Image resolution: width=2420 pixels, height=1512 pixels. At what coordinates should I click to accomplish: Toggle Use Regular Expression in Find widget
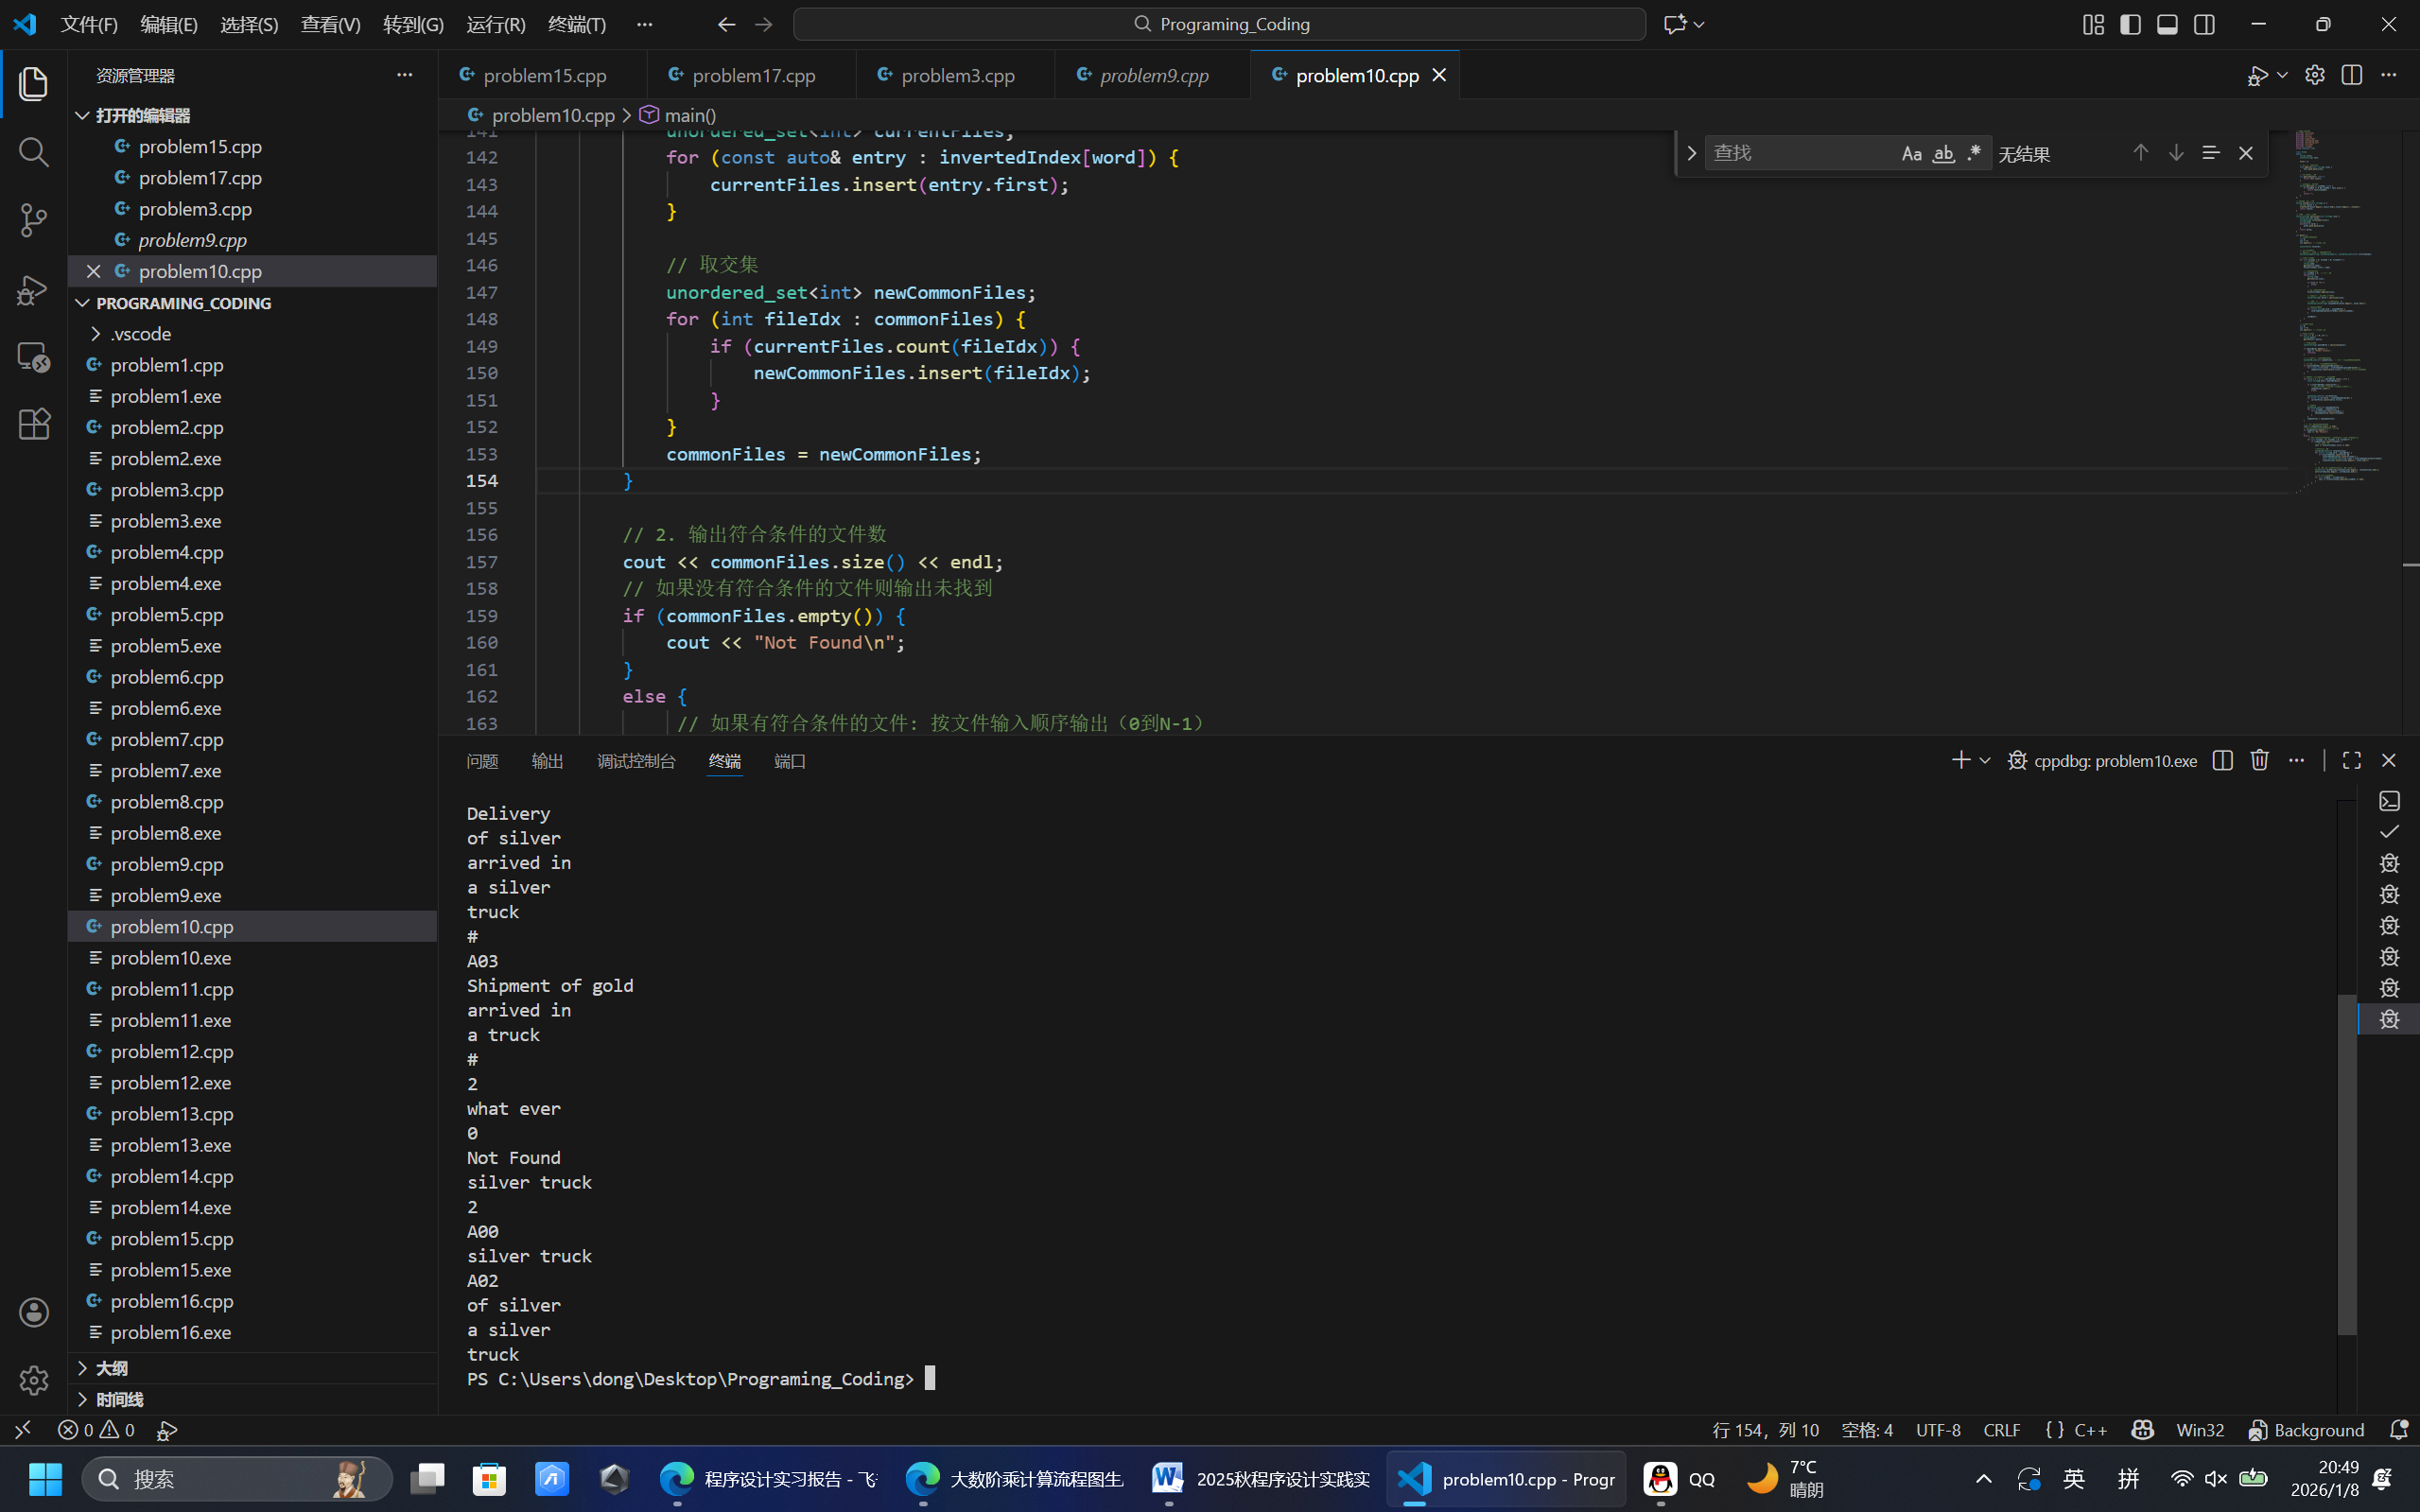pyautogui.click(x=1974, y=153)
